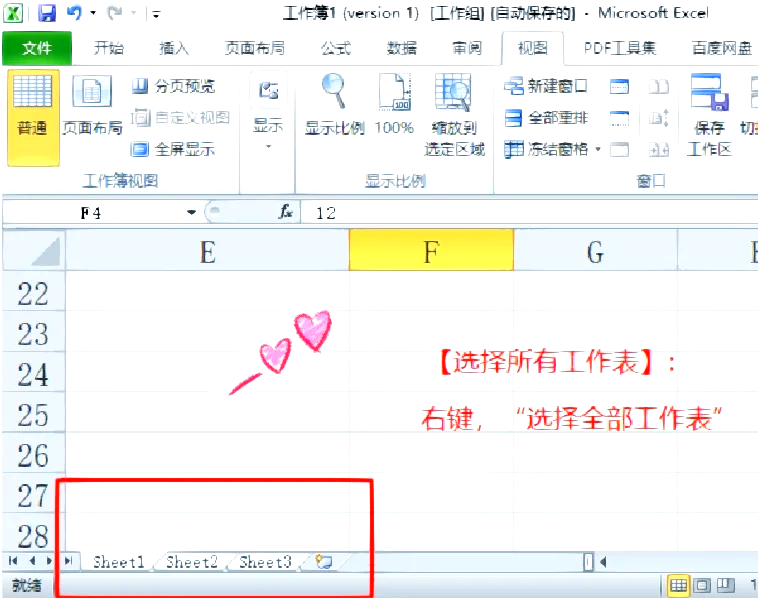Open the undo history dropdown arrow
758x598 pixels.
[x=93, y=13]
